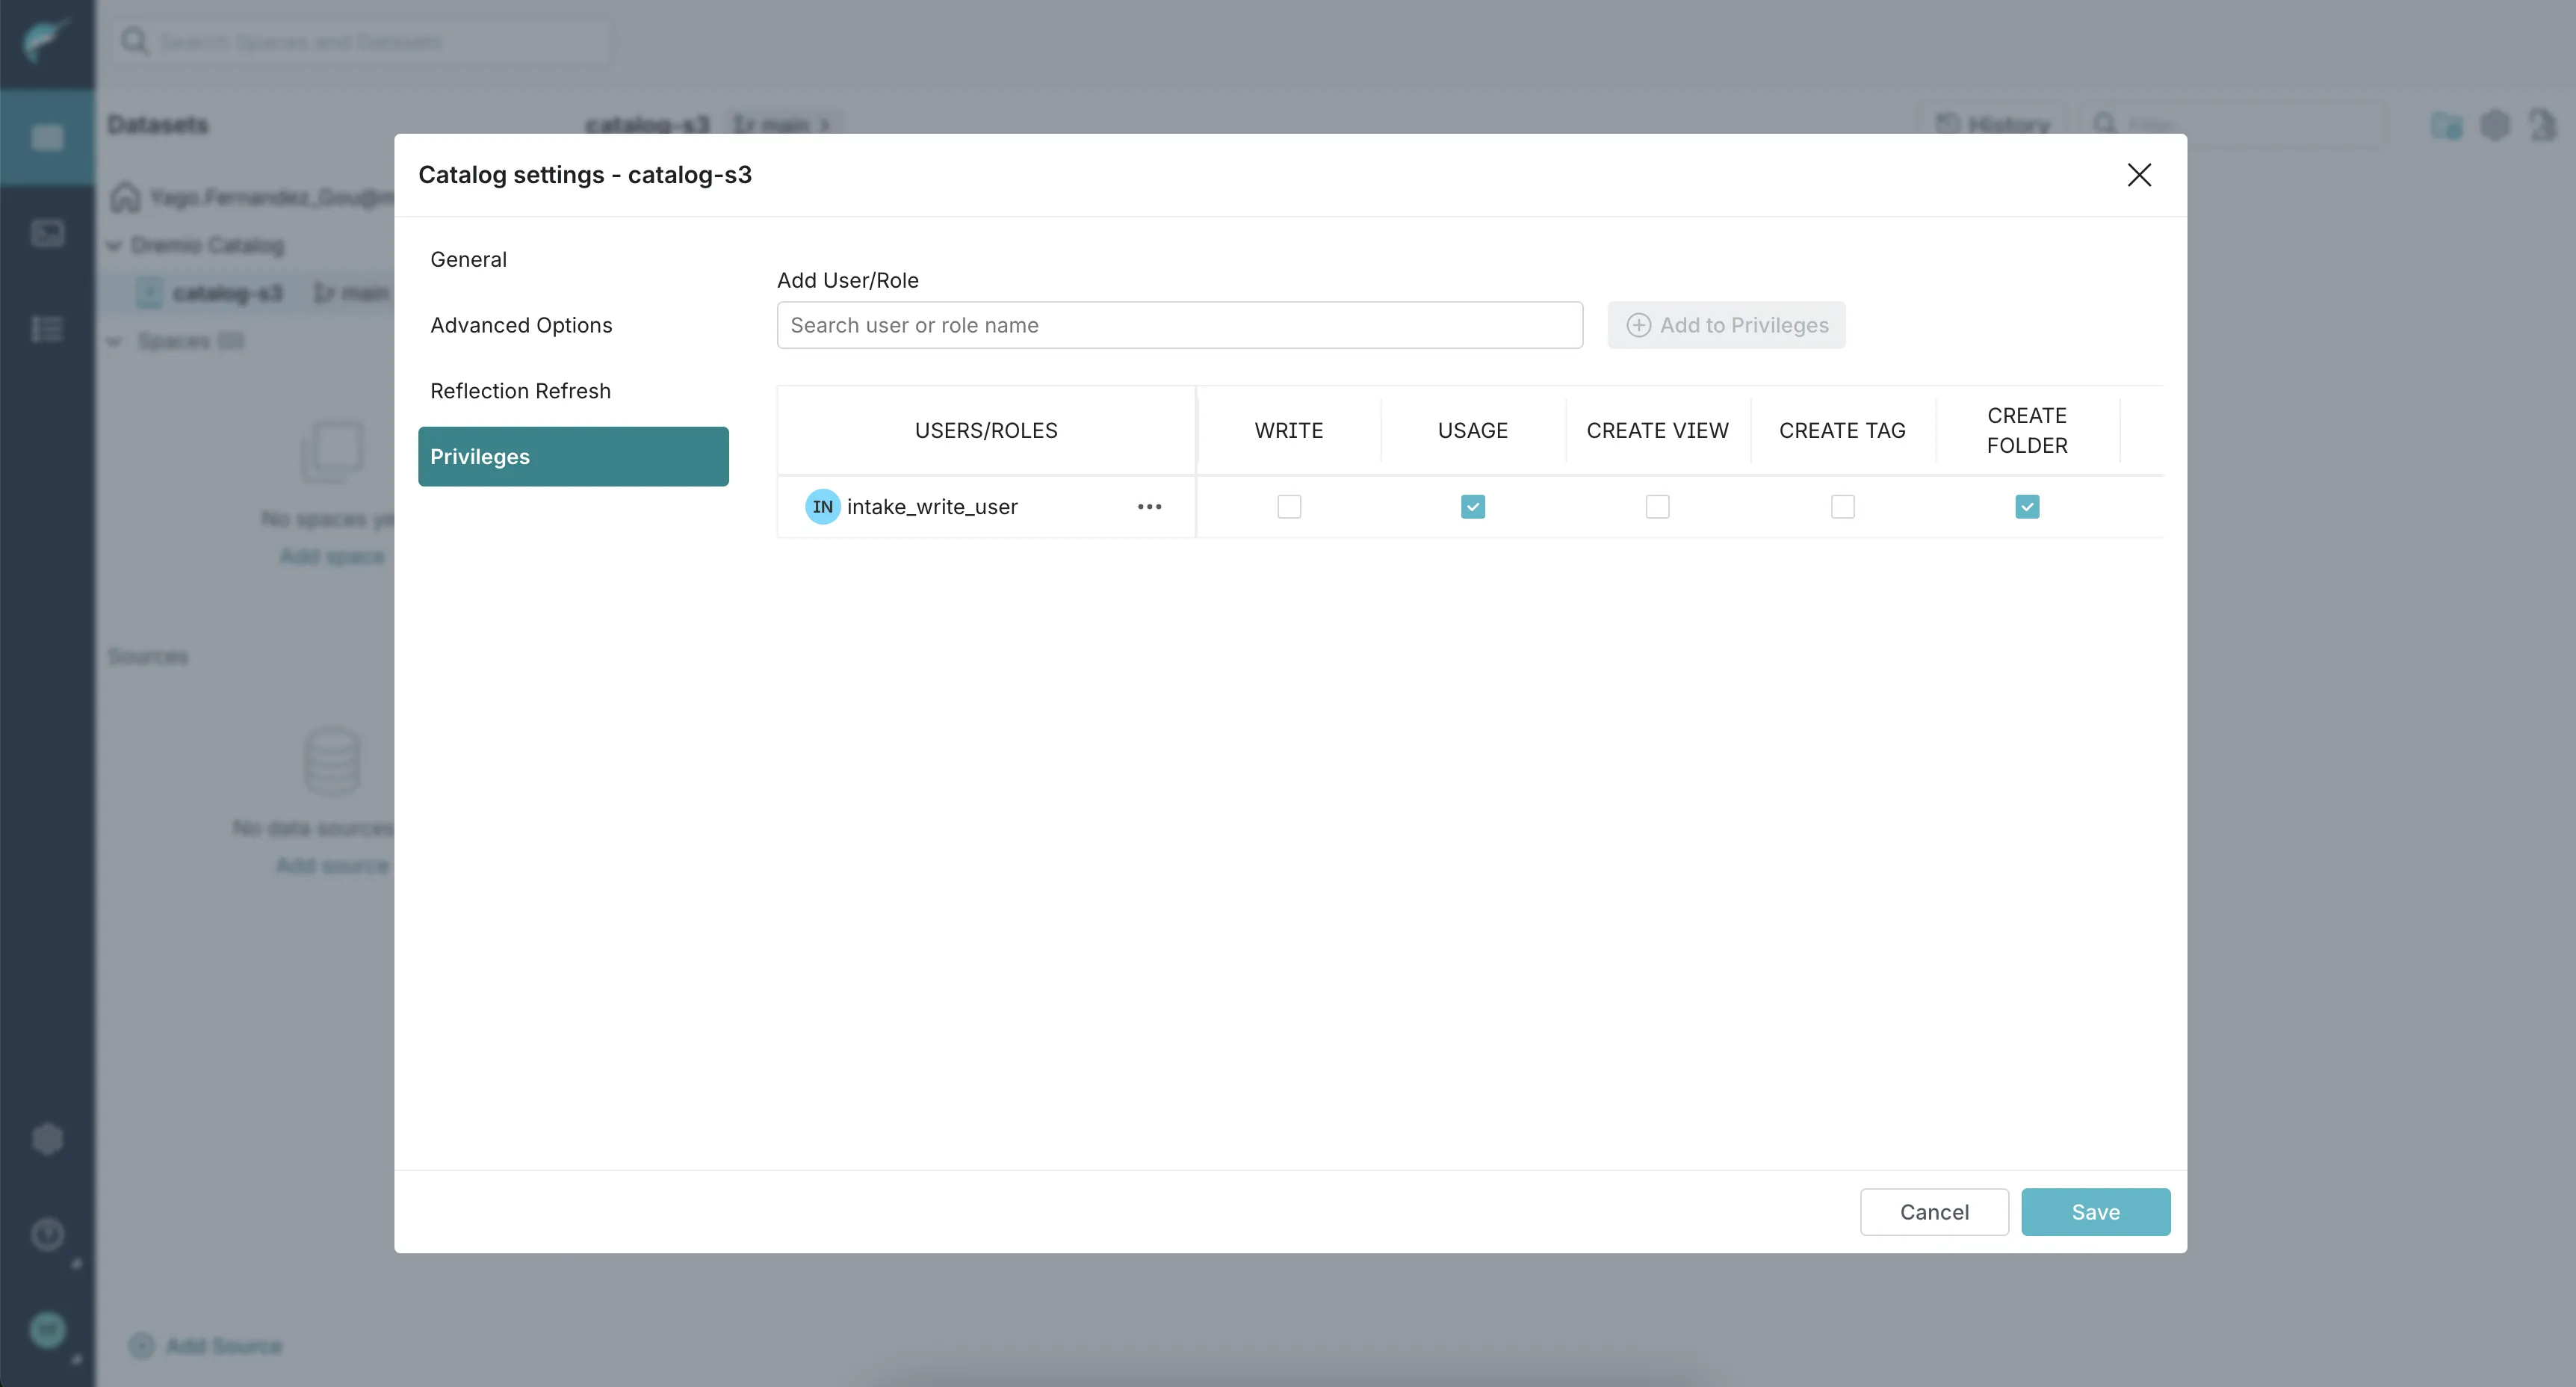Viewport: 2576px width, 1387px height.
Task: Open the Jobs page from sidebar
Action: tap(47, 329)
